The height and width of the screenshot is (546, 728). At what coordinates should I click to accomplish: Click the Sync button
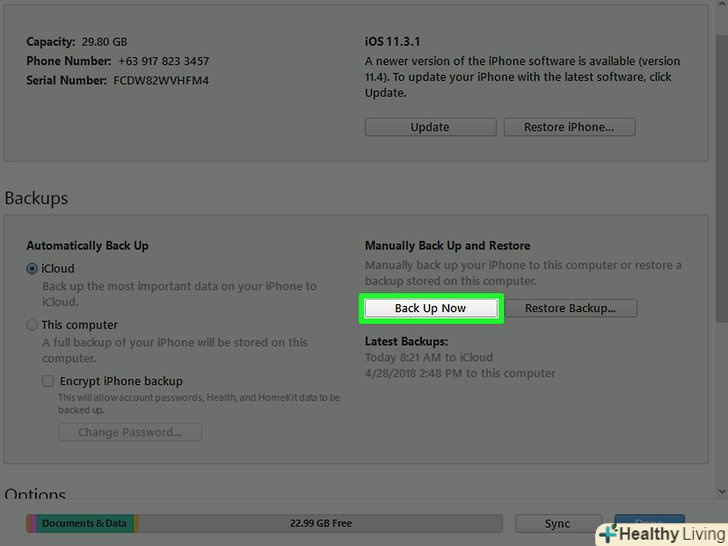coord(558,524)
